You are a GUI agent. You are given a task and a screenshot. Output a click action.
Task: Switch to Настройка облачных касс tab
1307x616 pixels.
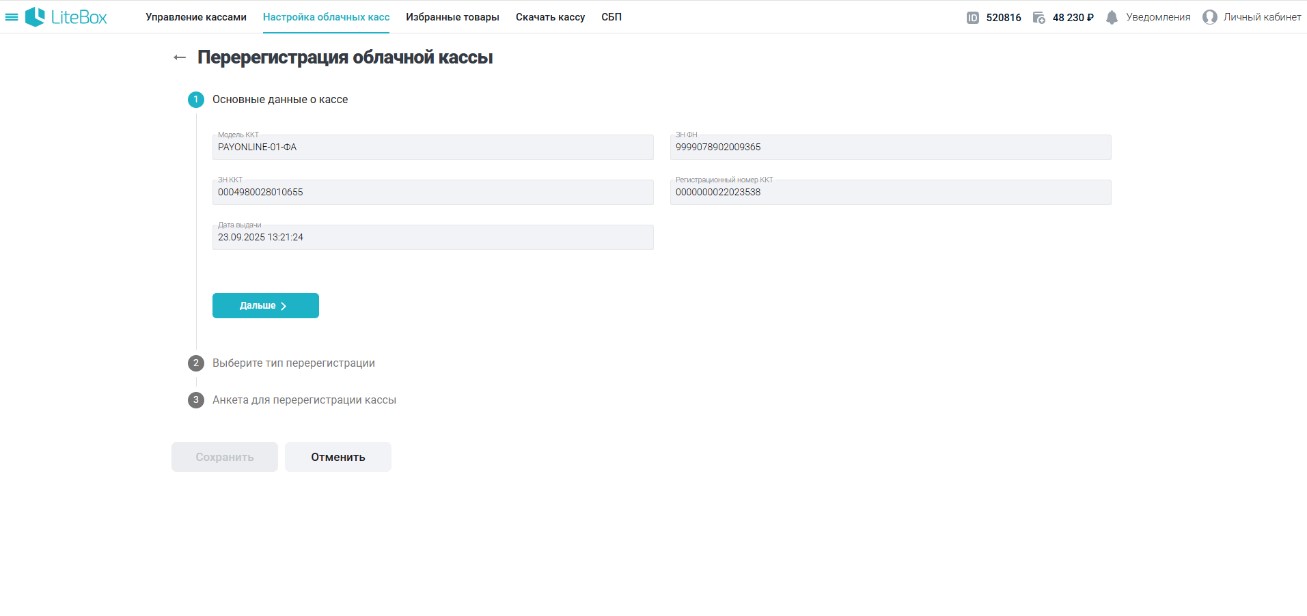326,17
